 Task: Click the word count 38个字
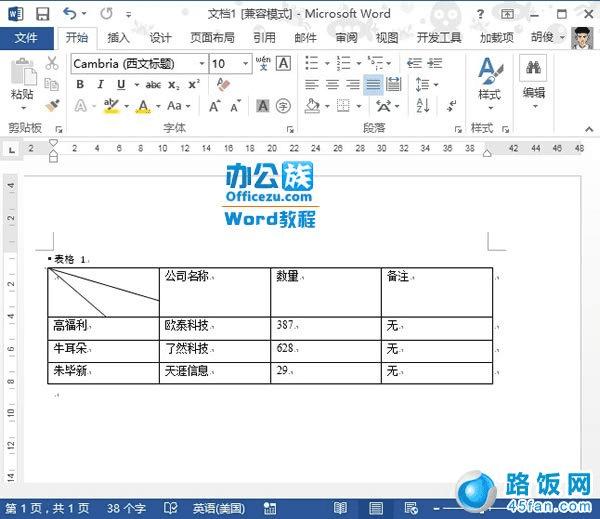pyautogui.click(x=126, y=508)
